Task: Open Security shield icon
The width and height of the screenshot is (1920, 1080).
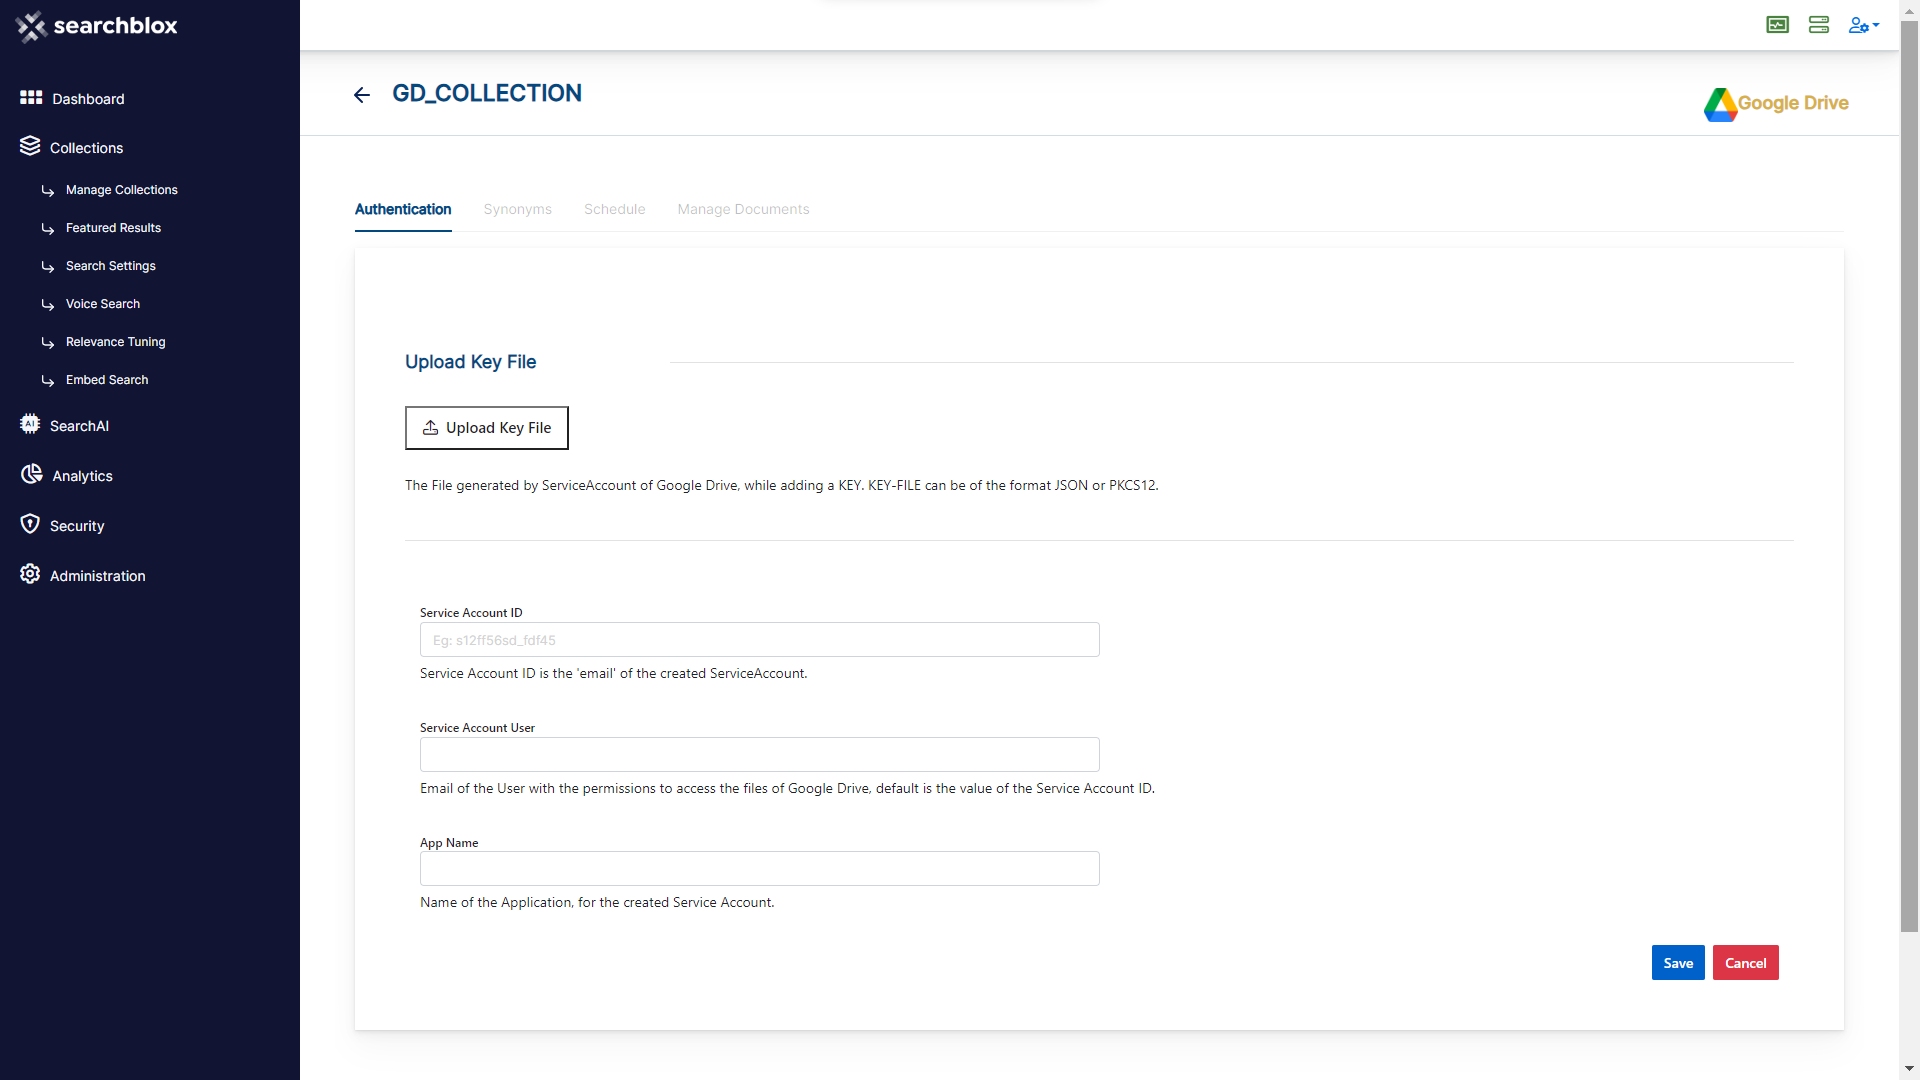Action: click(x=30, y=525)
